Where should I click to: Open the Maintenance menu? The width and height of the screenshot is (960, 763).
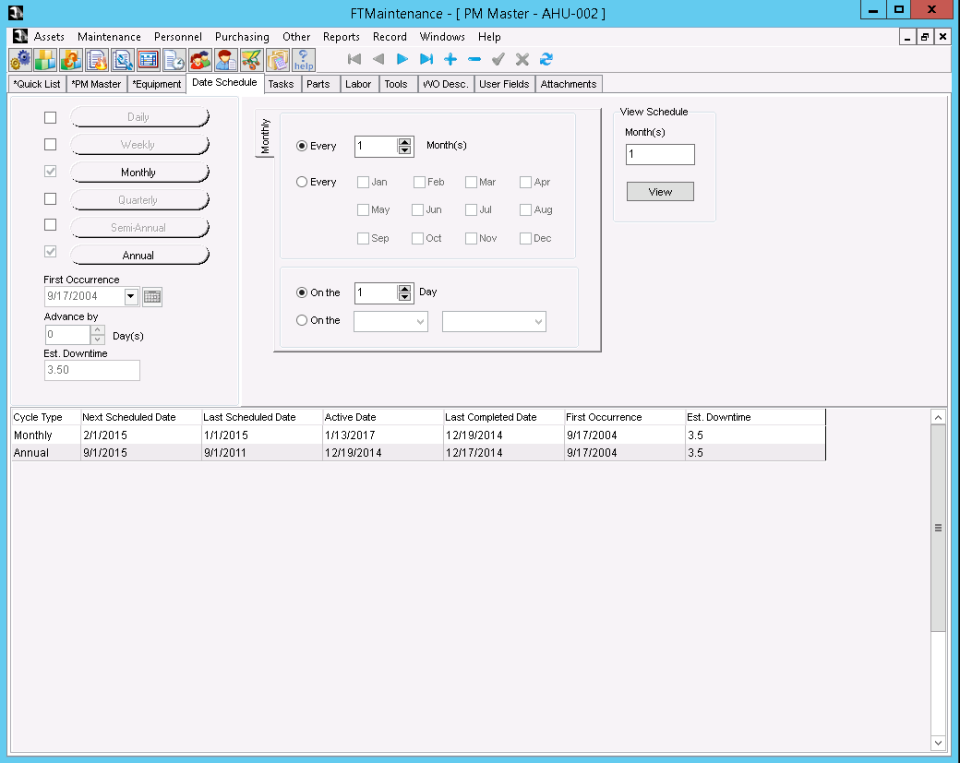pyautogui.click(x=109, y=37)
